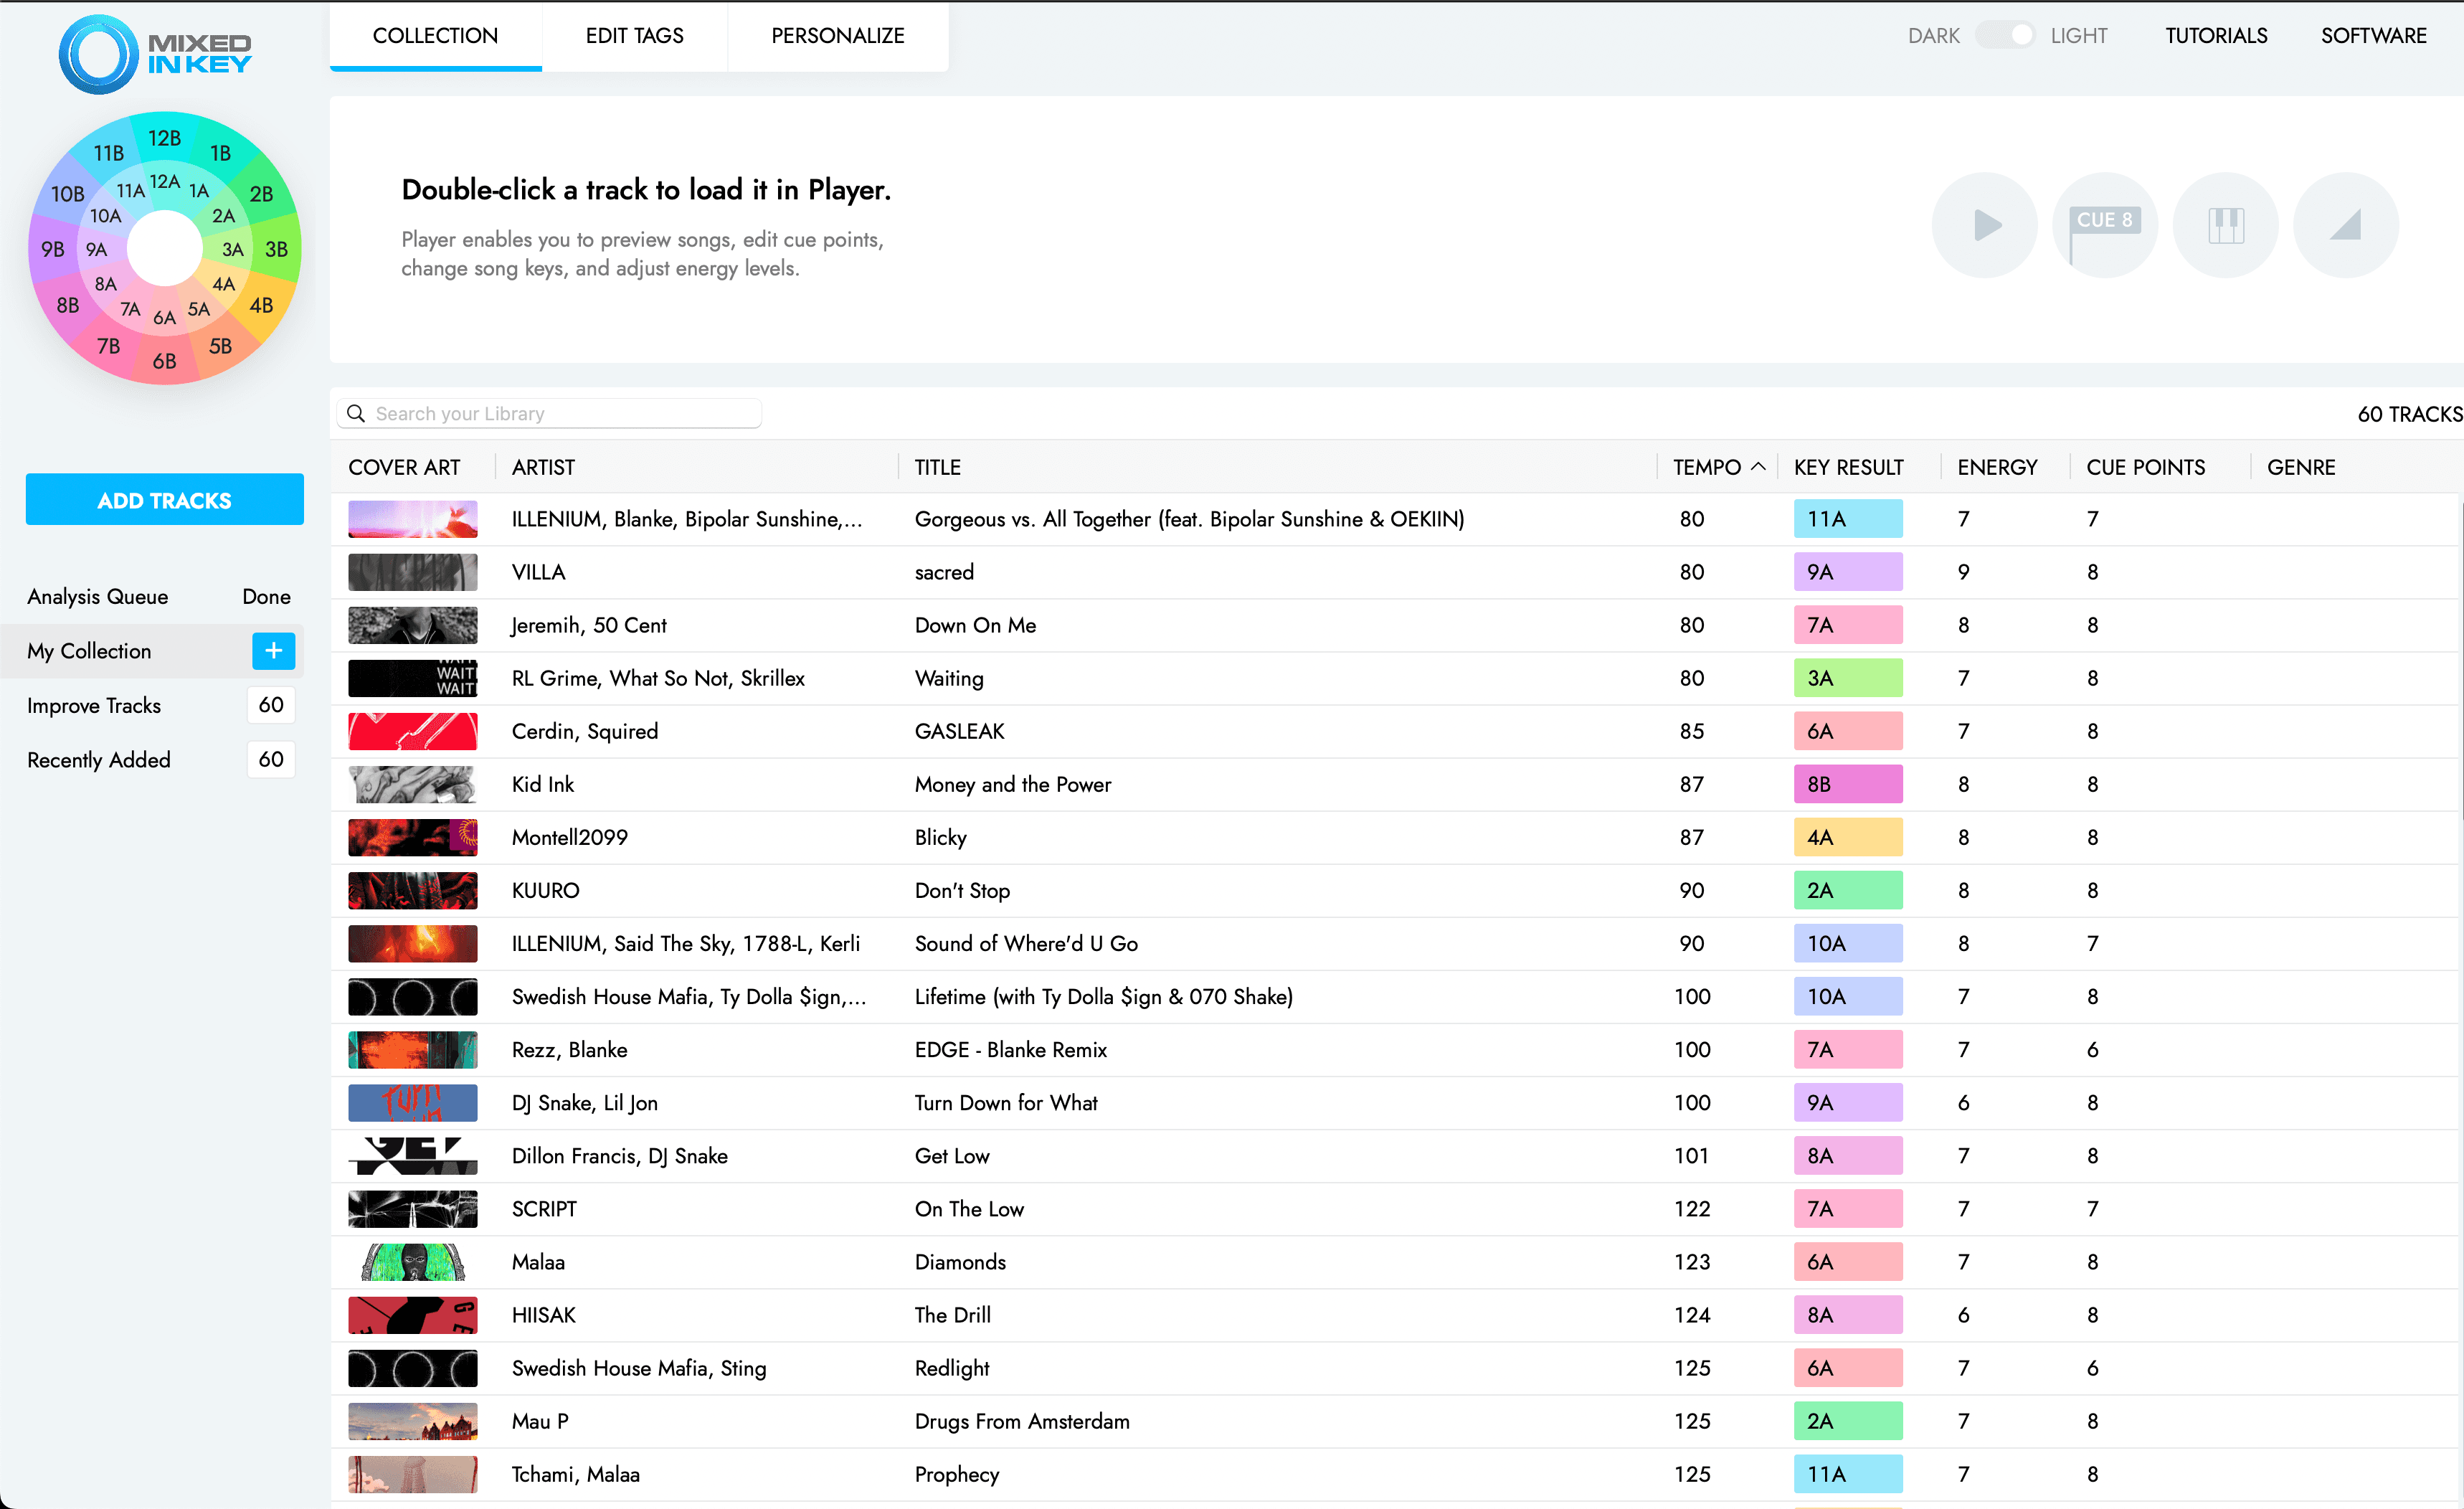Pick 6A on the inner Camelot wheel
This screenshot has width=2464, height=1509.
165,318
